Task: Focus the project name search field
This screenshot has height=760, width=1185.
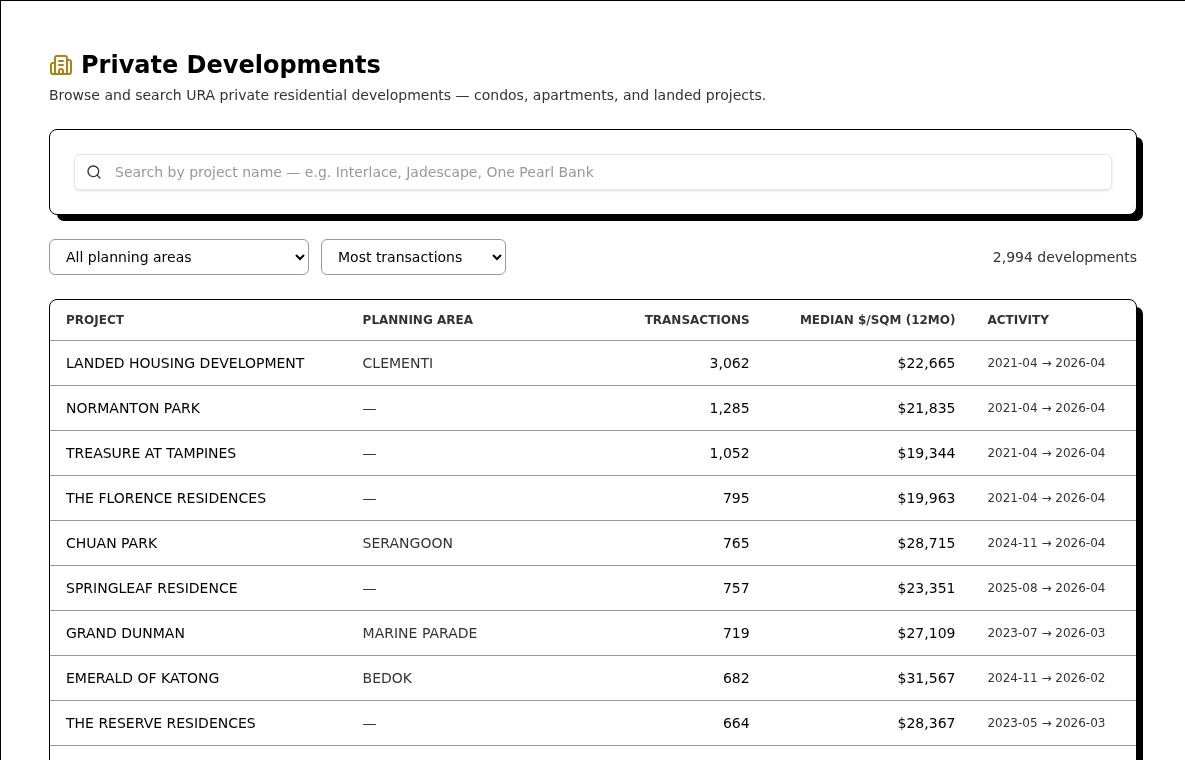Action: (x=592, y=172)
